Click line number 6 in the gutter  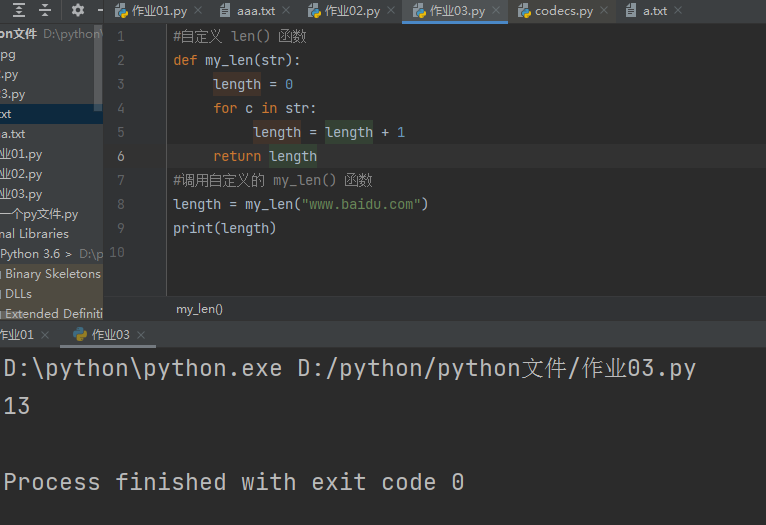[120, 156]
